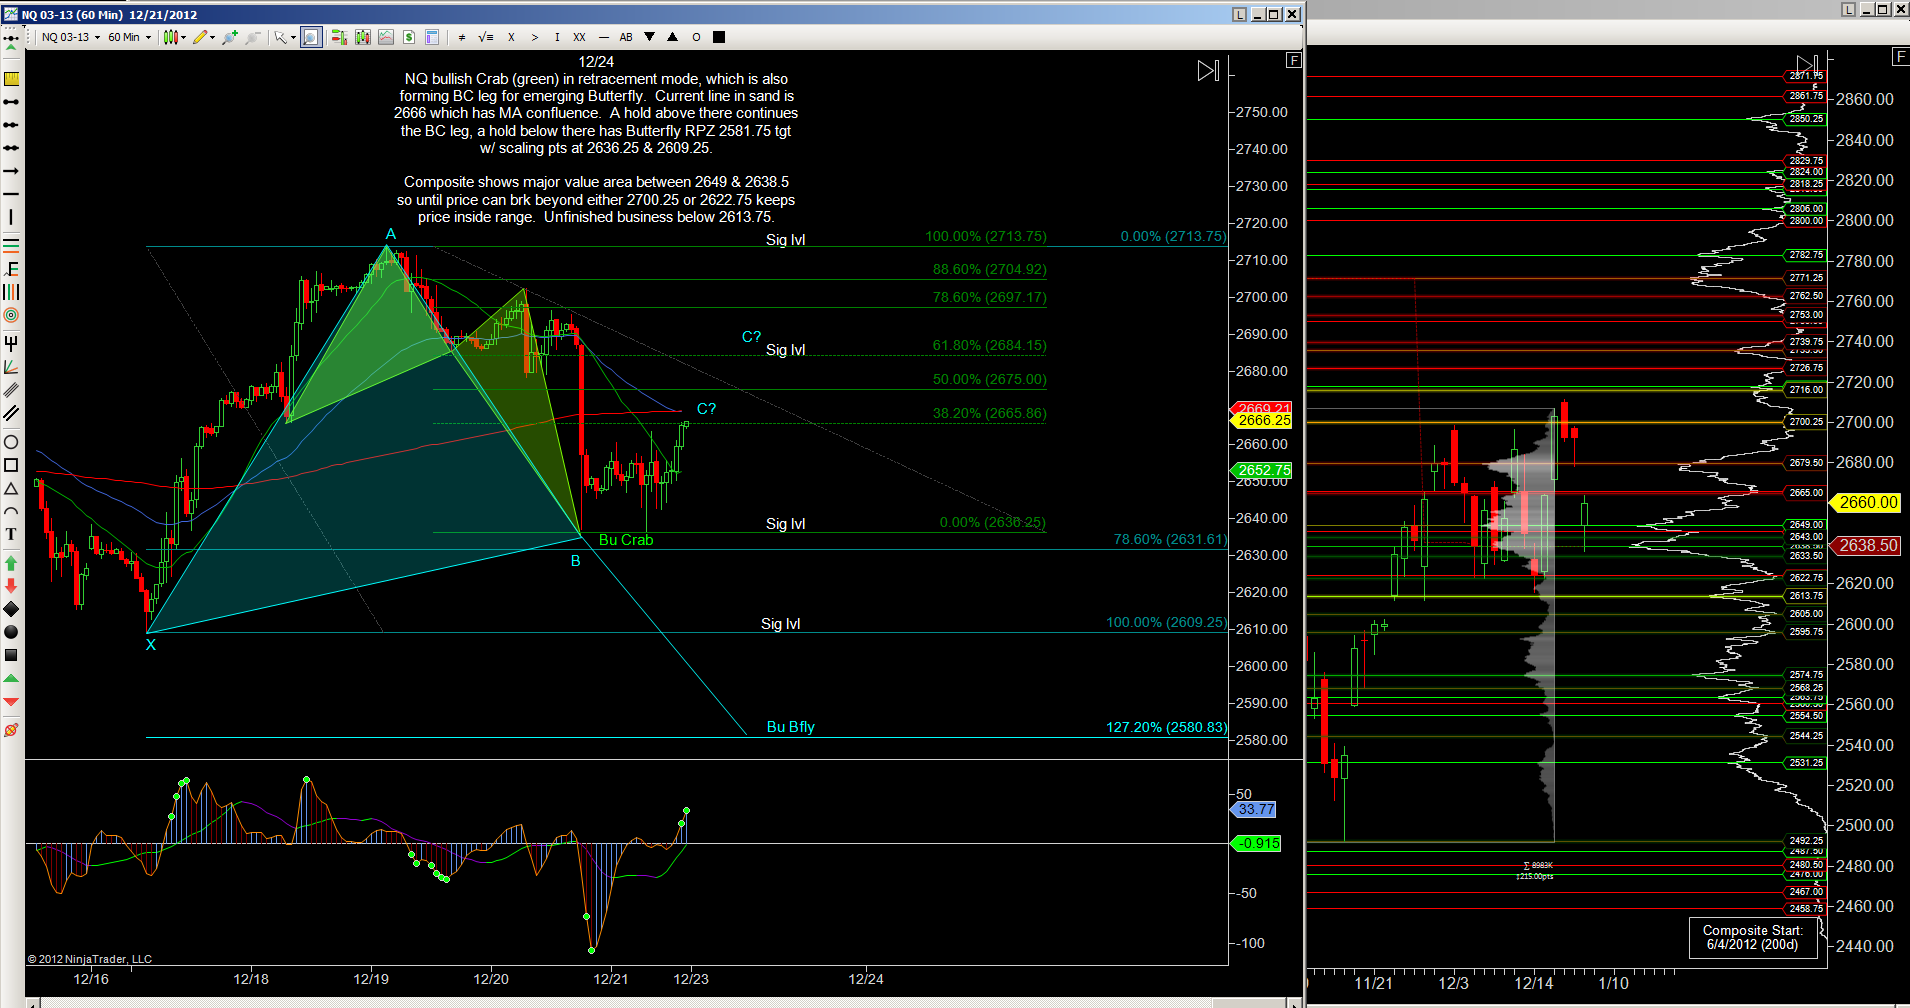Expand the 60 Min interval dropdown

tap(129, 37)
